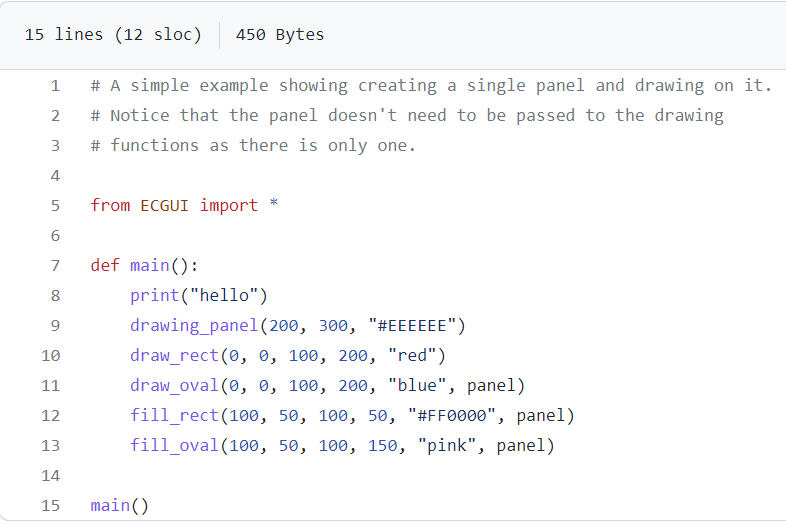Select line number 8

coord(55,296)
